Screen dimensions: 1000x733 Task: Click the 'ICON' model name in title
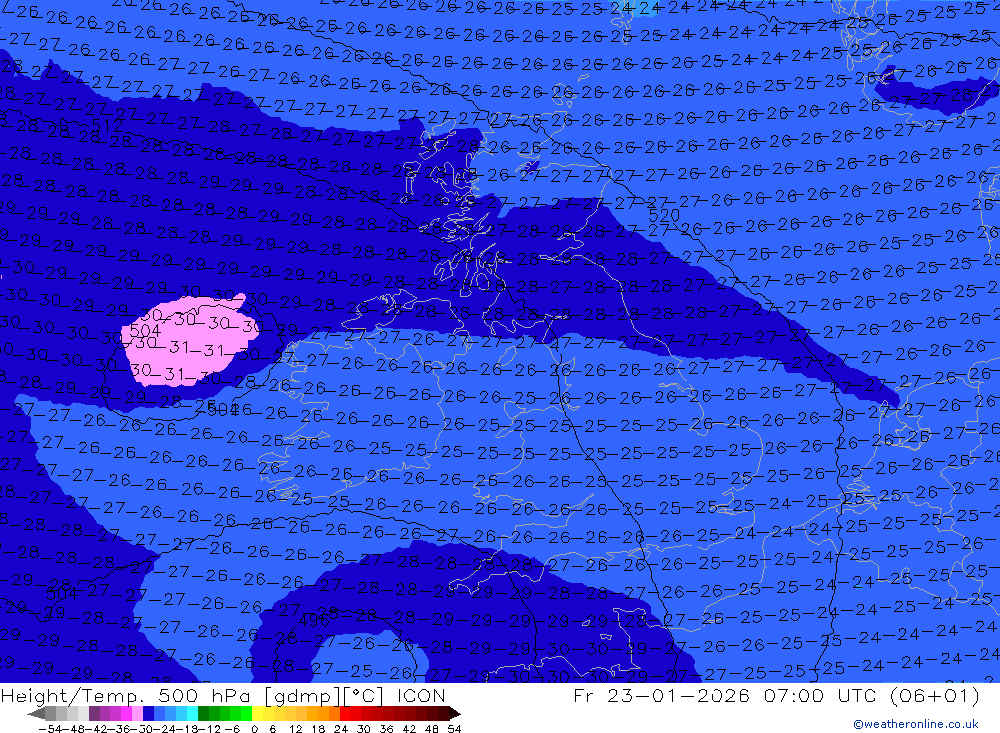[420, 695]
